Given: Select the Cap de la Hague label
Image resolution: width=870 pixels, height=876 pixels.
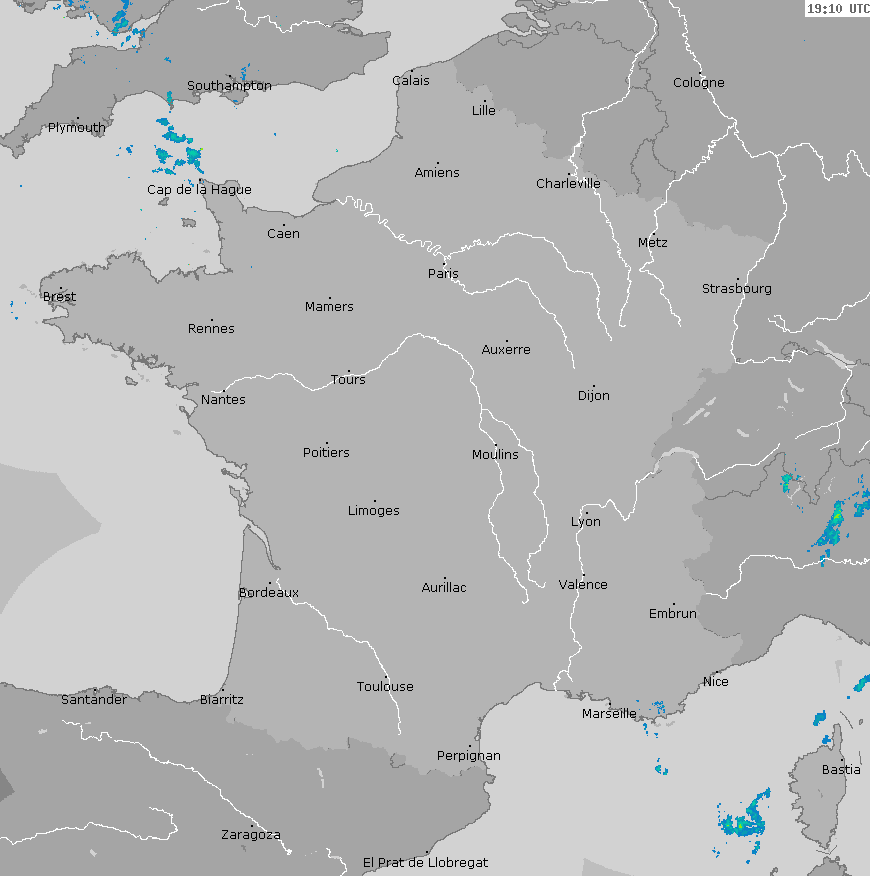Looking at the screenshot, I should [199, 190].
